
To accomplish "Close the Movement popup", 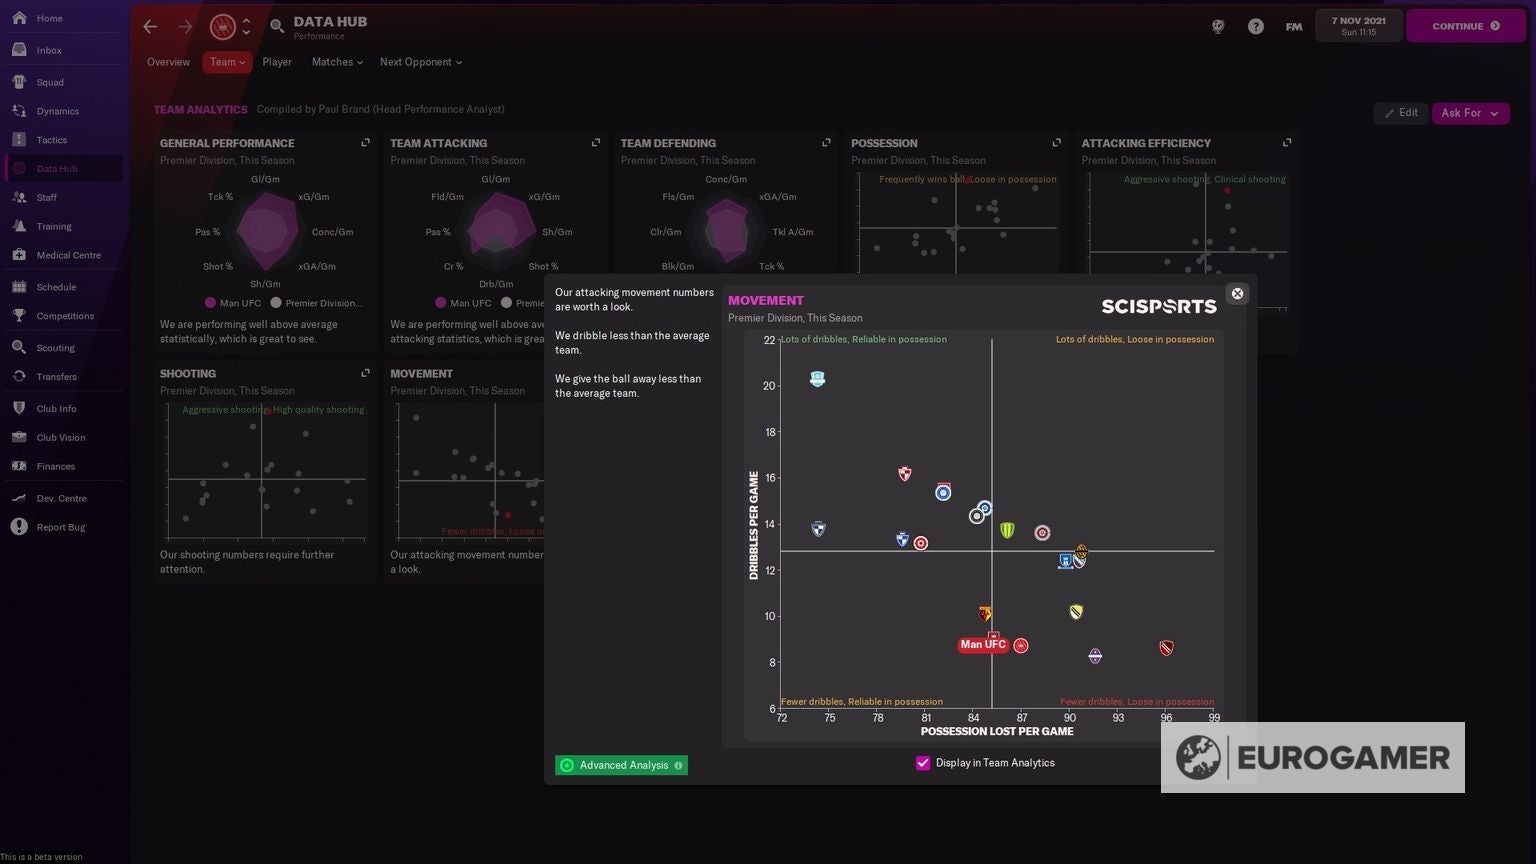I will click(1237, 294).
